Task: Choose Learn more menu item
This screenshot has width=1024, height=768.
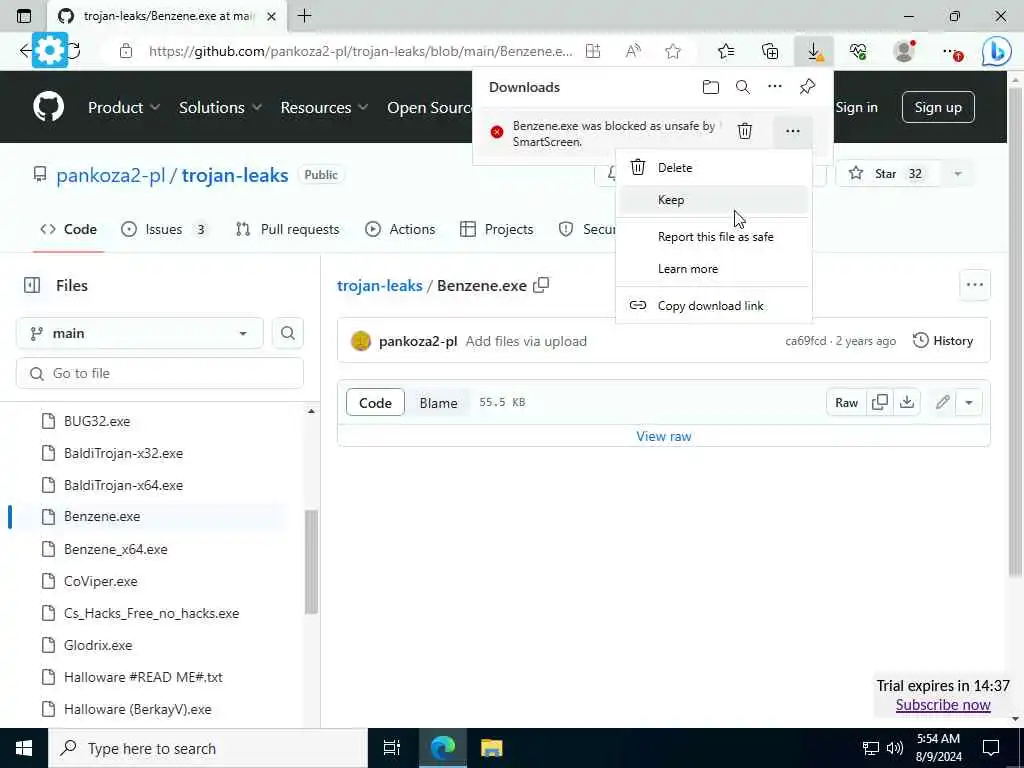Action: tap(713, 269)
